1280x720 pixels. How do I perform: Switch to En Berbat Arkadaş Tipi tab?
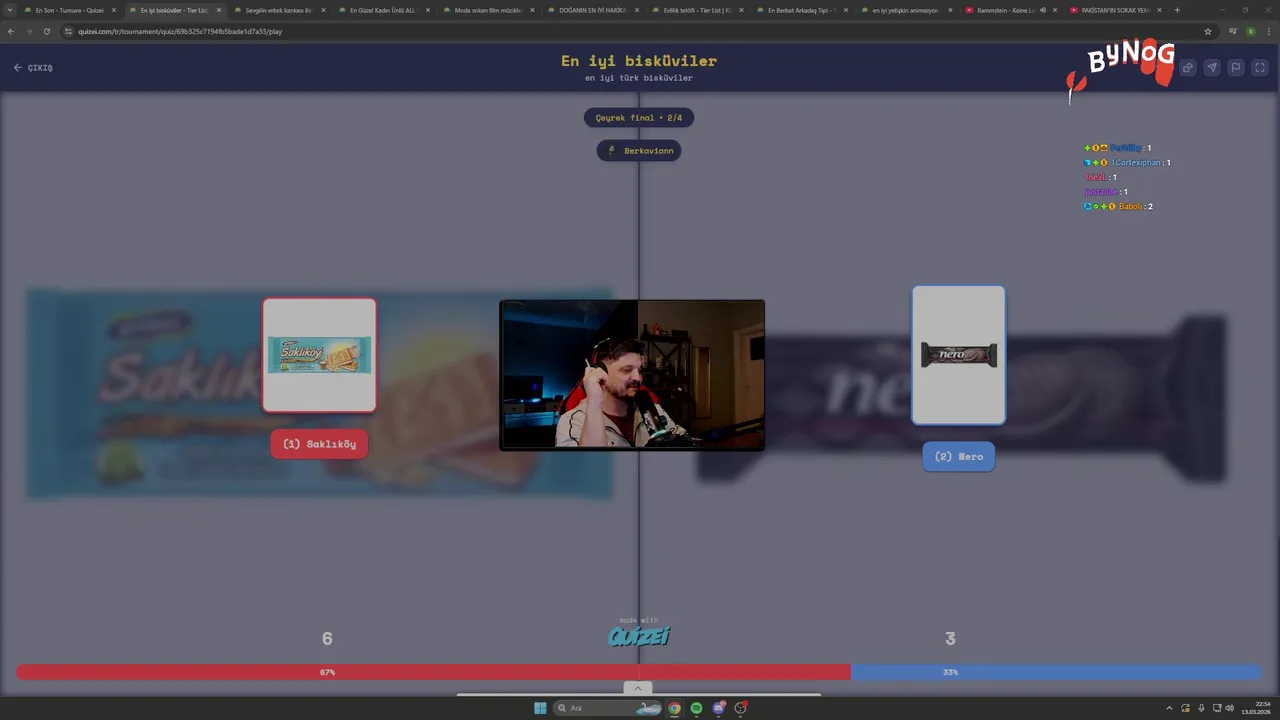(x=801, y=10)
